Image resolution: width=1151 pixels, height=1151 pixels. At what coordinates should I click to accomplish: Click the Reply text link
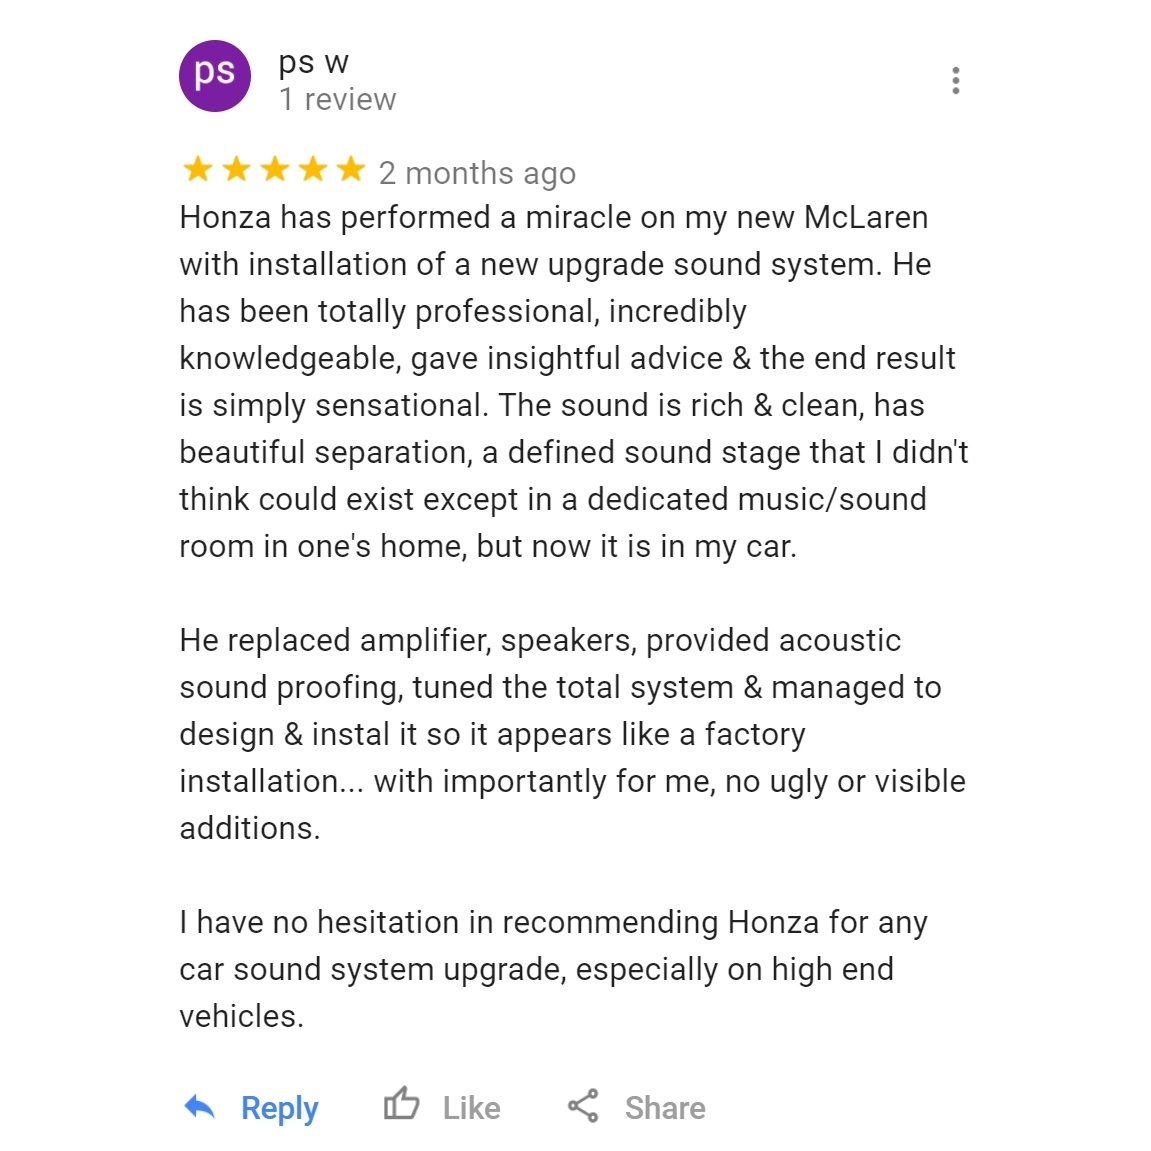(x=280, y=1108)
